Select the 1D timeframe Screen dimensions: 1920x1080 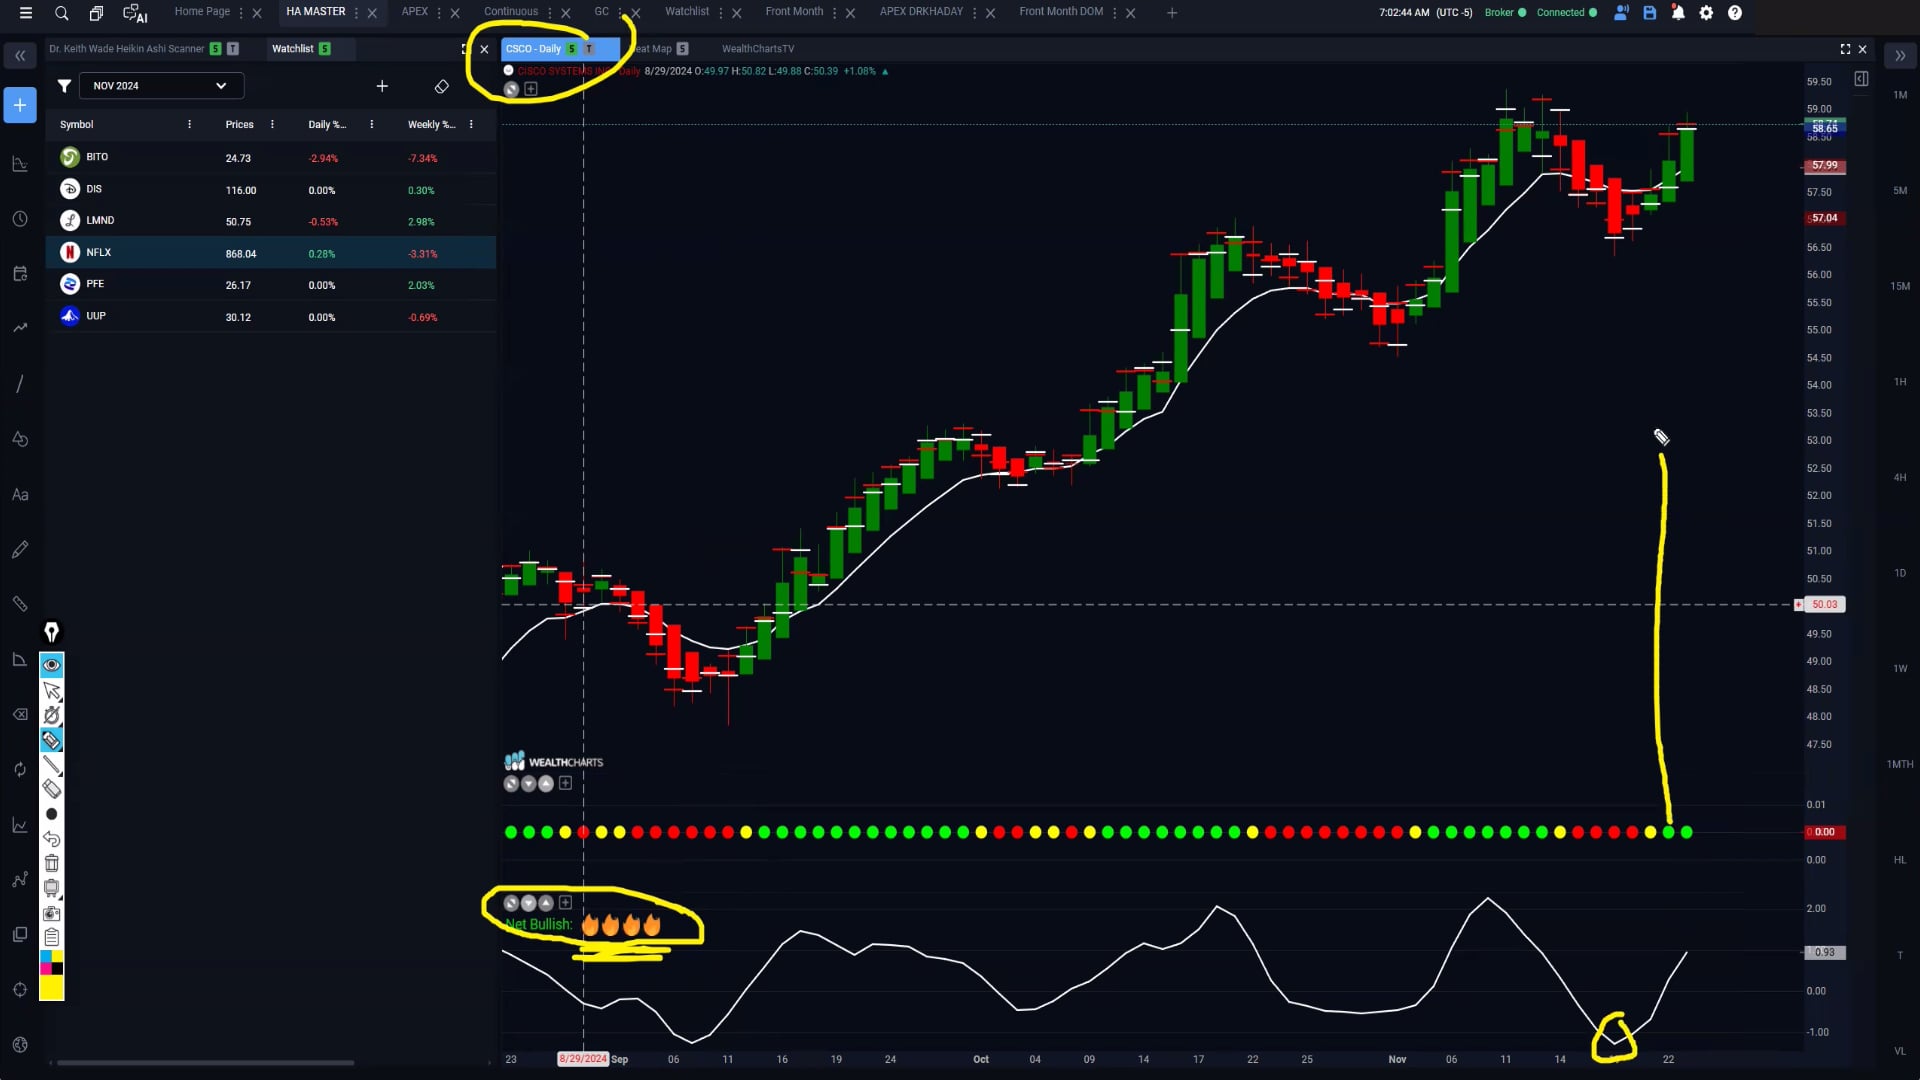[1900, 573]
